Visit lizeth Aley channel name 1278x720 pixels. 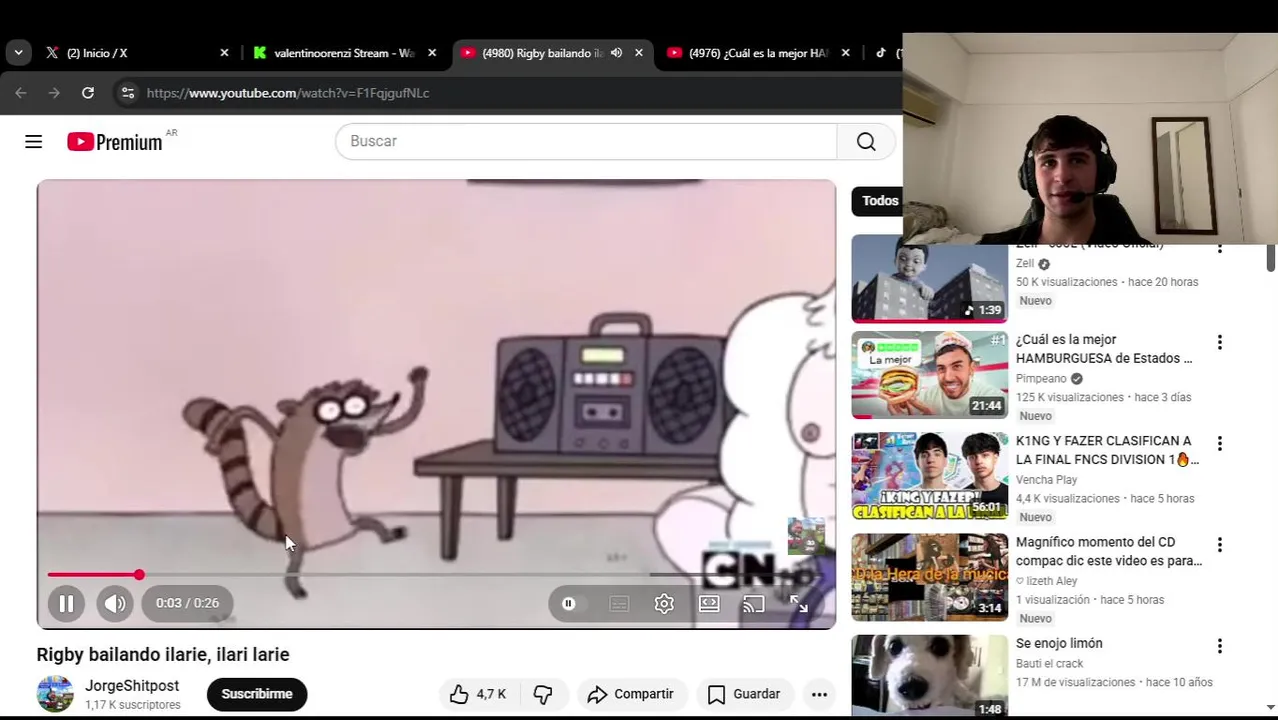[1051, 581]
